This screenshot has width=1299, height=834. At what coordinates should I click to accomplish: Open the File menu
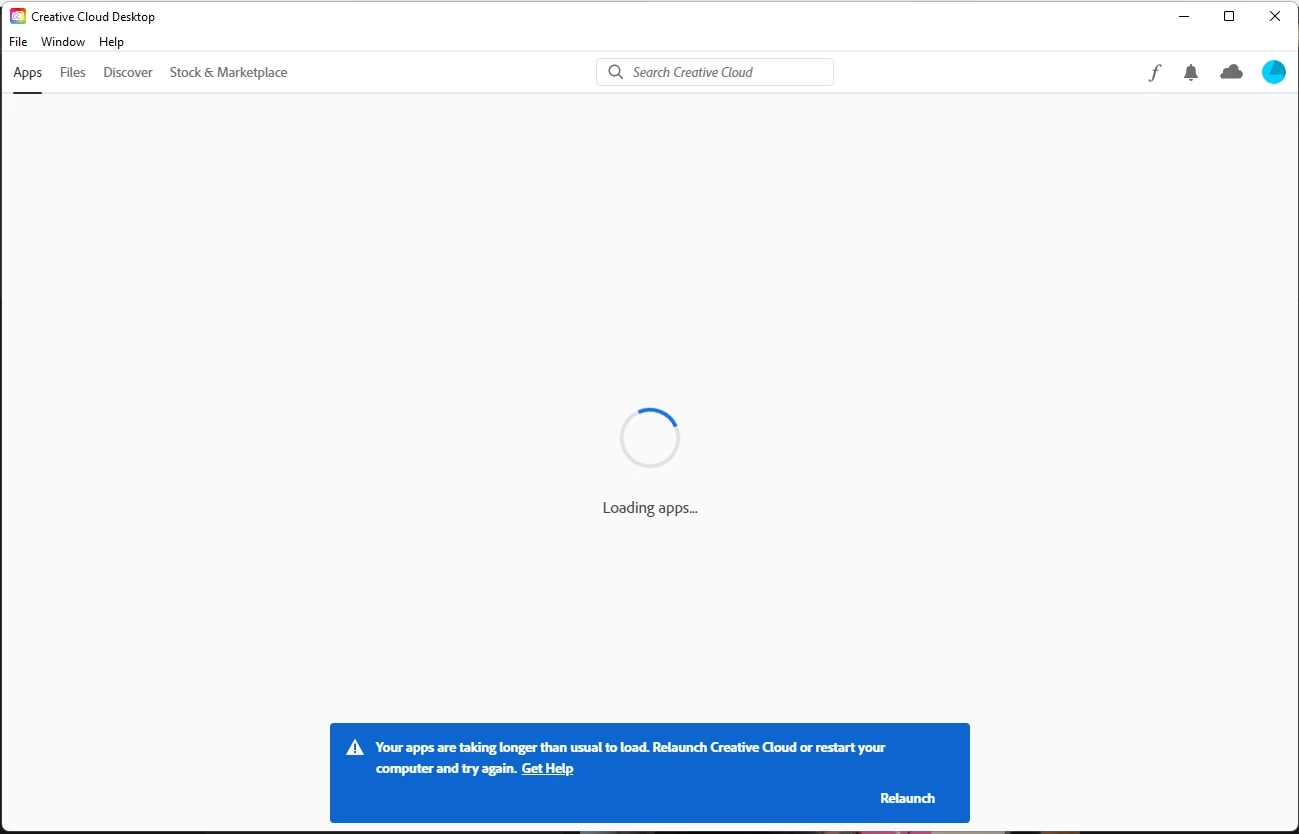coord(18,42)
